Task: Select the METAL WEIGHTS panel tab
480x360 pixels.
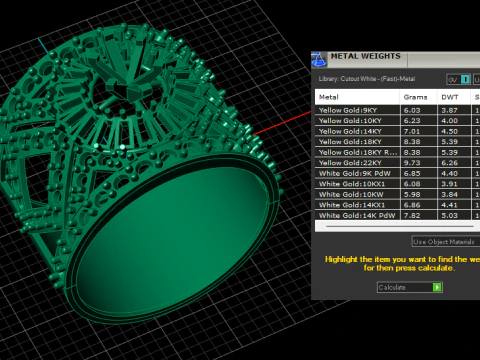Action: (365, 56)
